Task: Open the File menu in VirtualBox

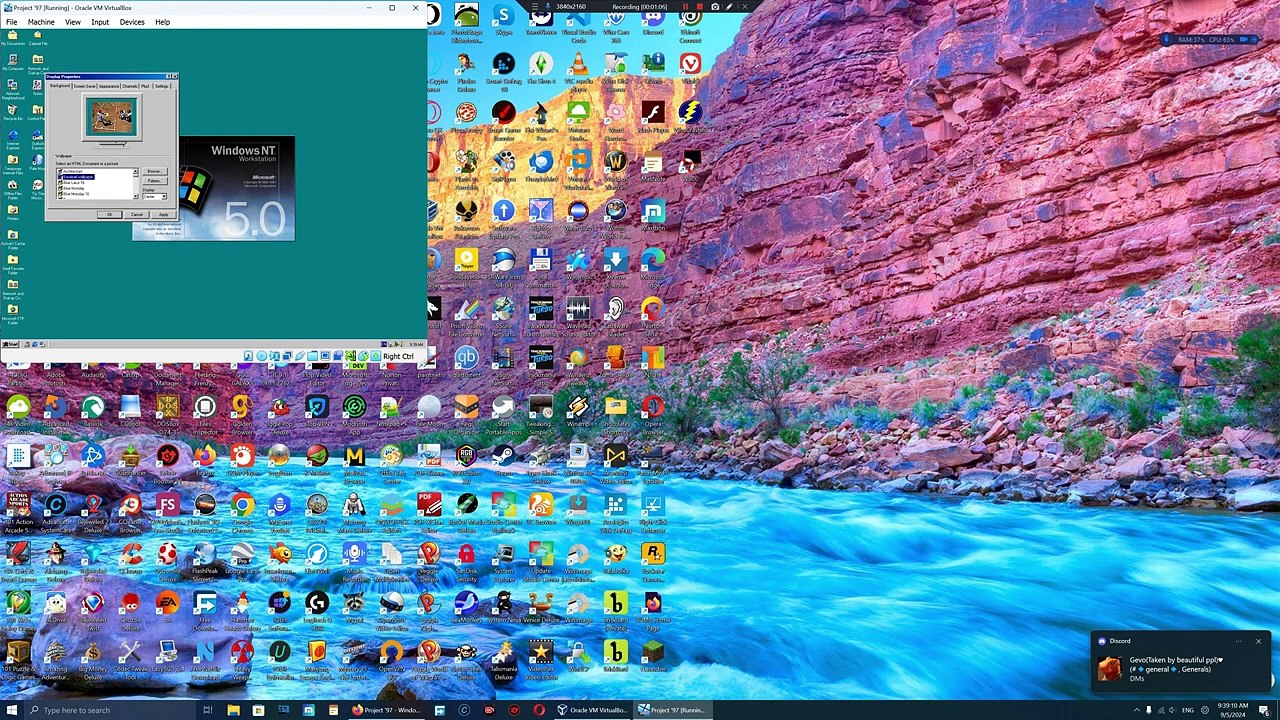Action: pos(12,22)
